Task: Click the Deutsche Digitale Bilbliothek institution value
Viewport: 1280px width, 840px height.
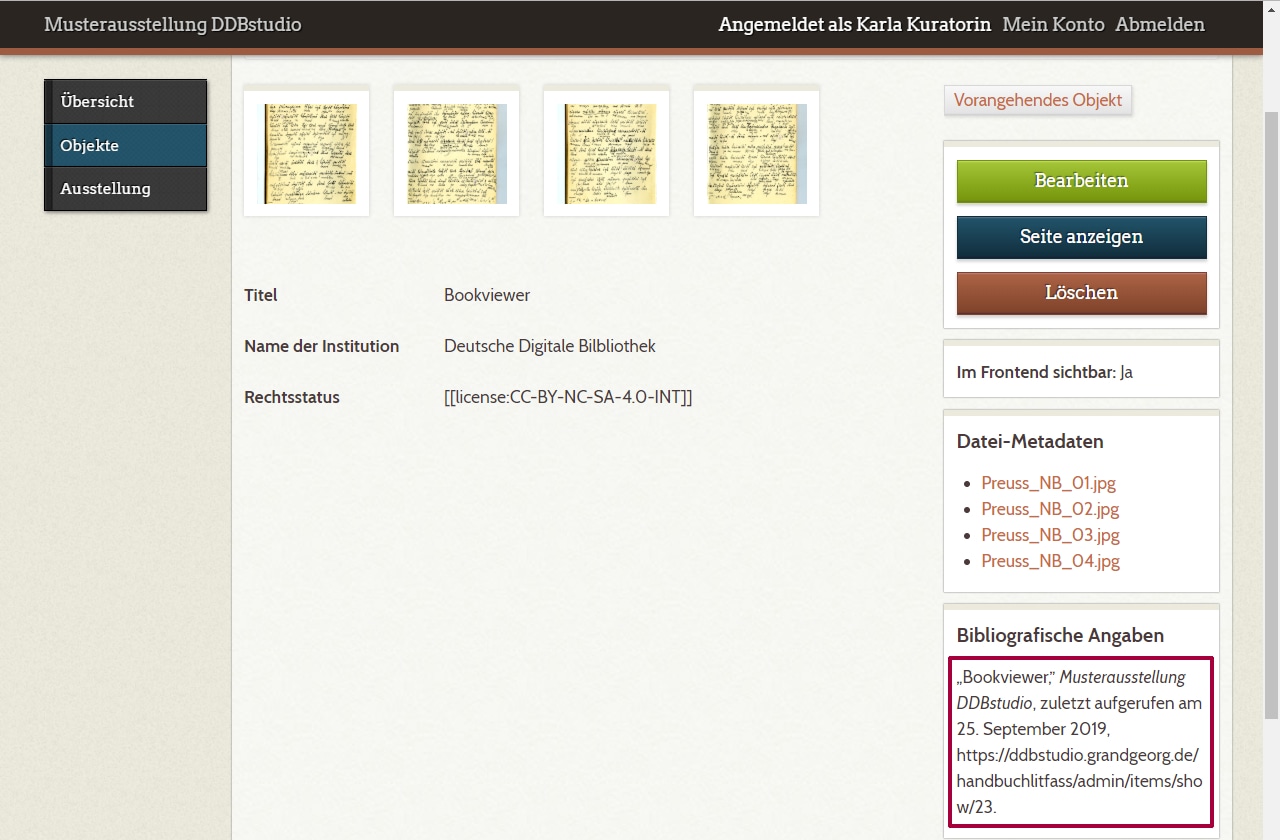Action: pos(550,346)
